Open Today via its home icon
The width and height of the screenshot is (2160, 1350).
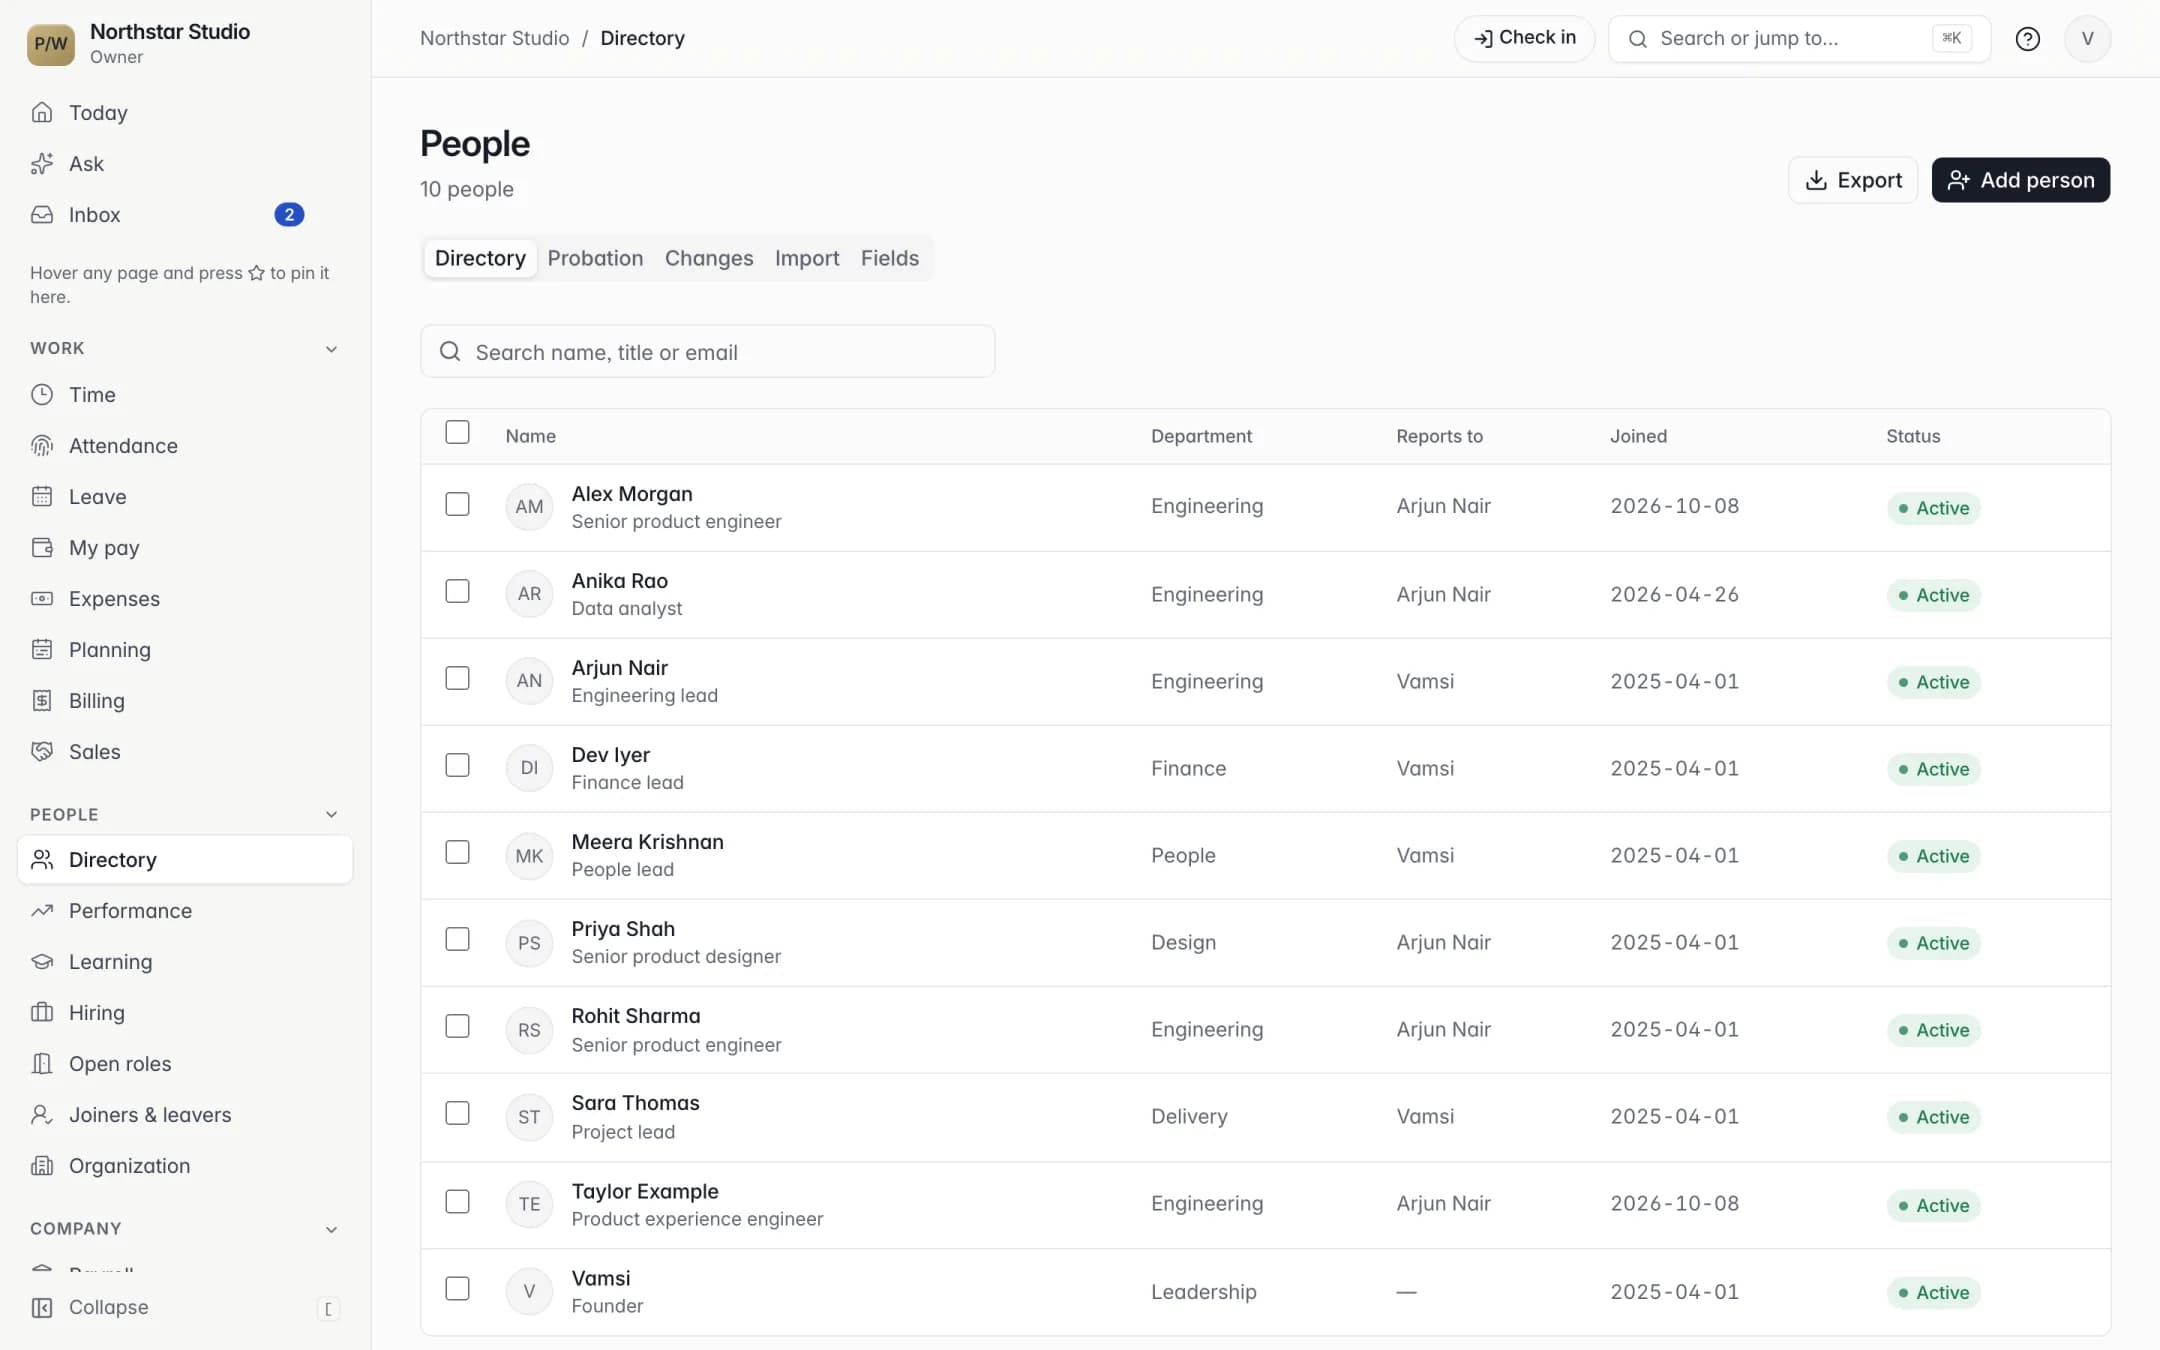pos(42,112)
